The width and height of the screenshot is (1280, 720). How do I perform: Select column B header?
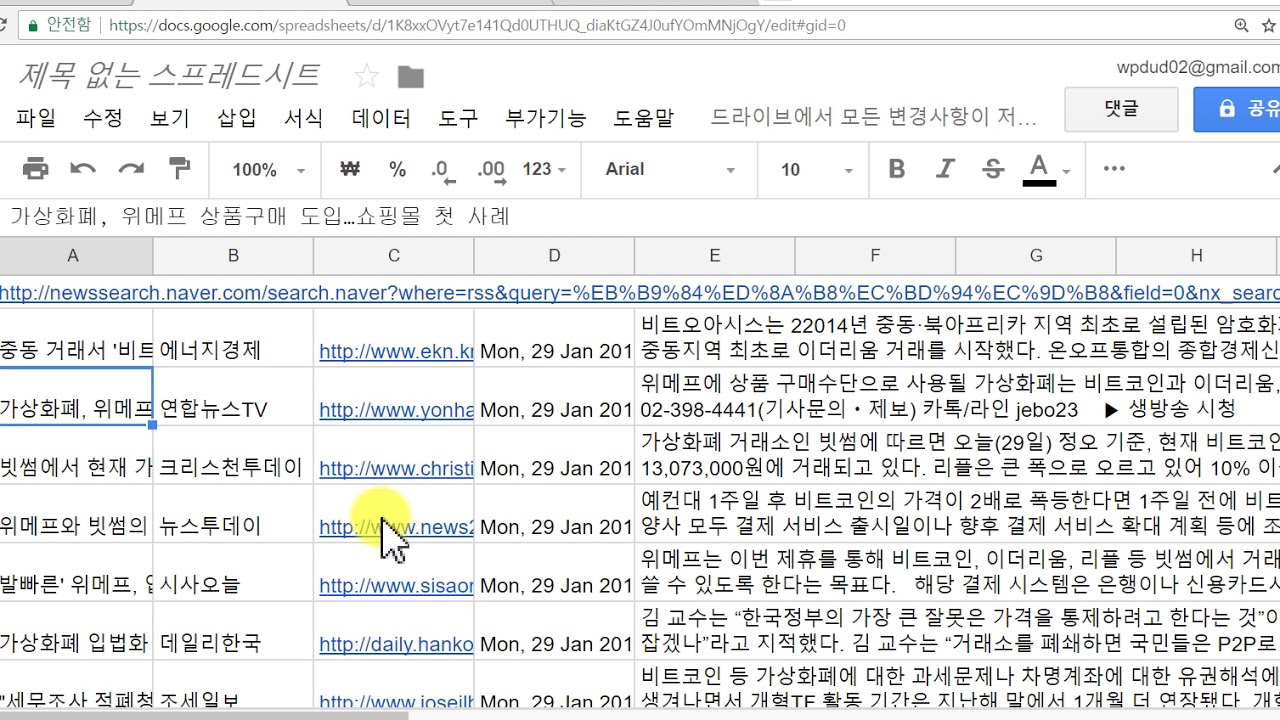tap(233, 256)
